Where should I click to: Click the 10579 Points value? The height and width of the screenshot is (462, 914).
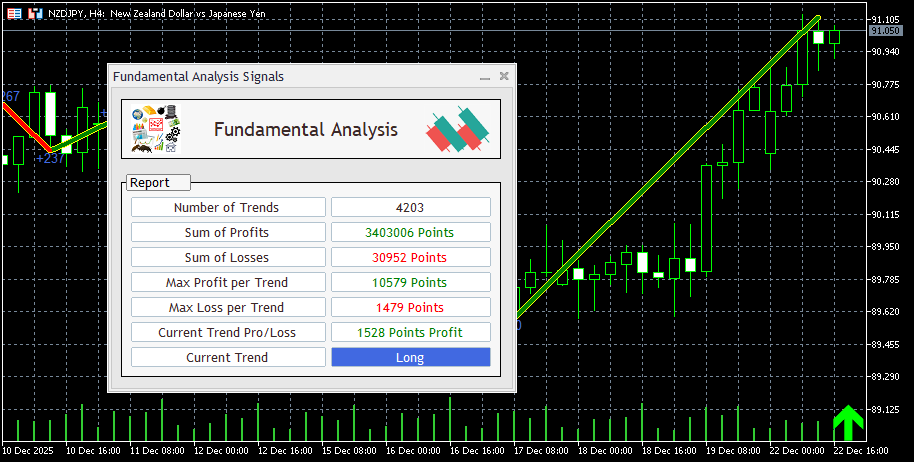(410, 283)
